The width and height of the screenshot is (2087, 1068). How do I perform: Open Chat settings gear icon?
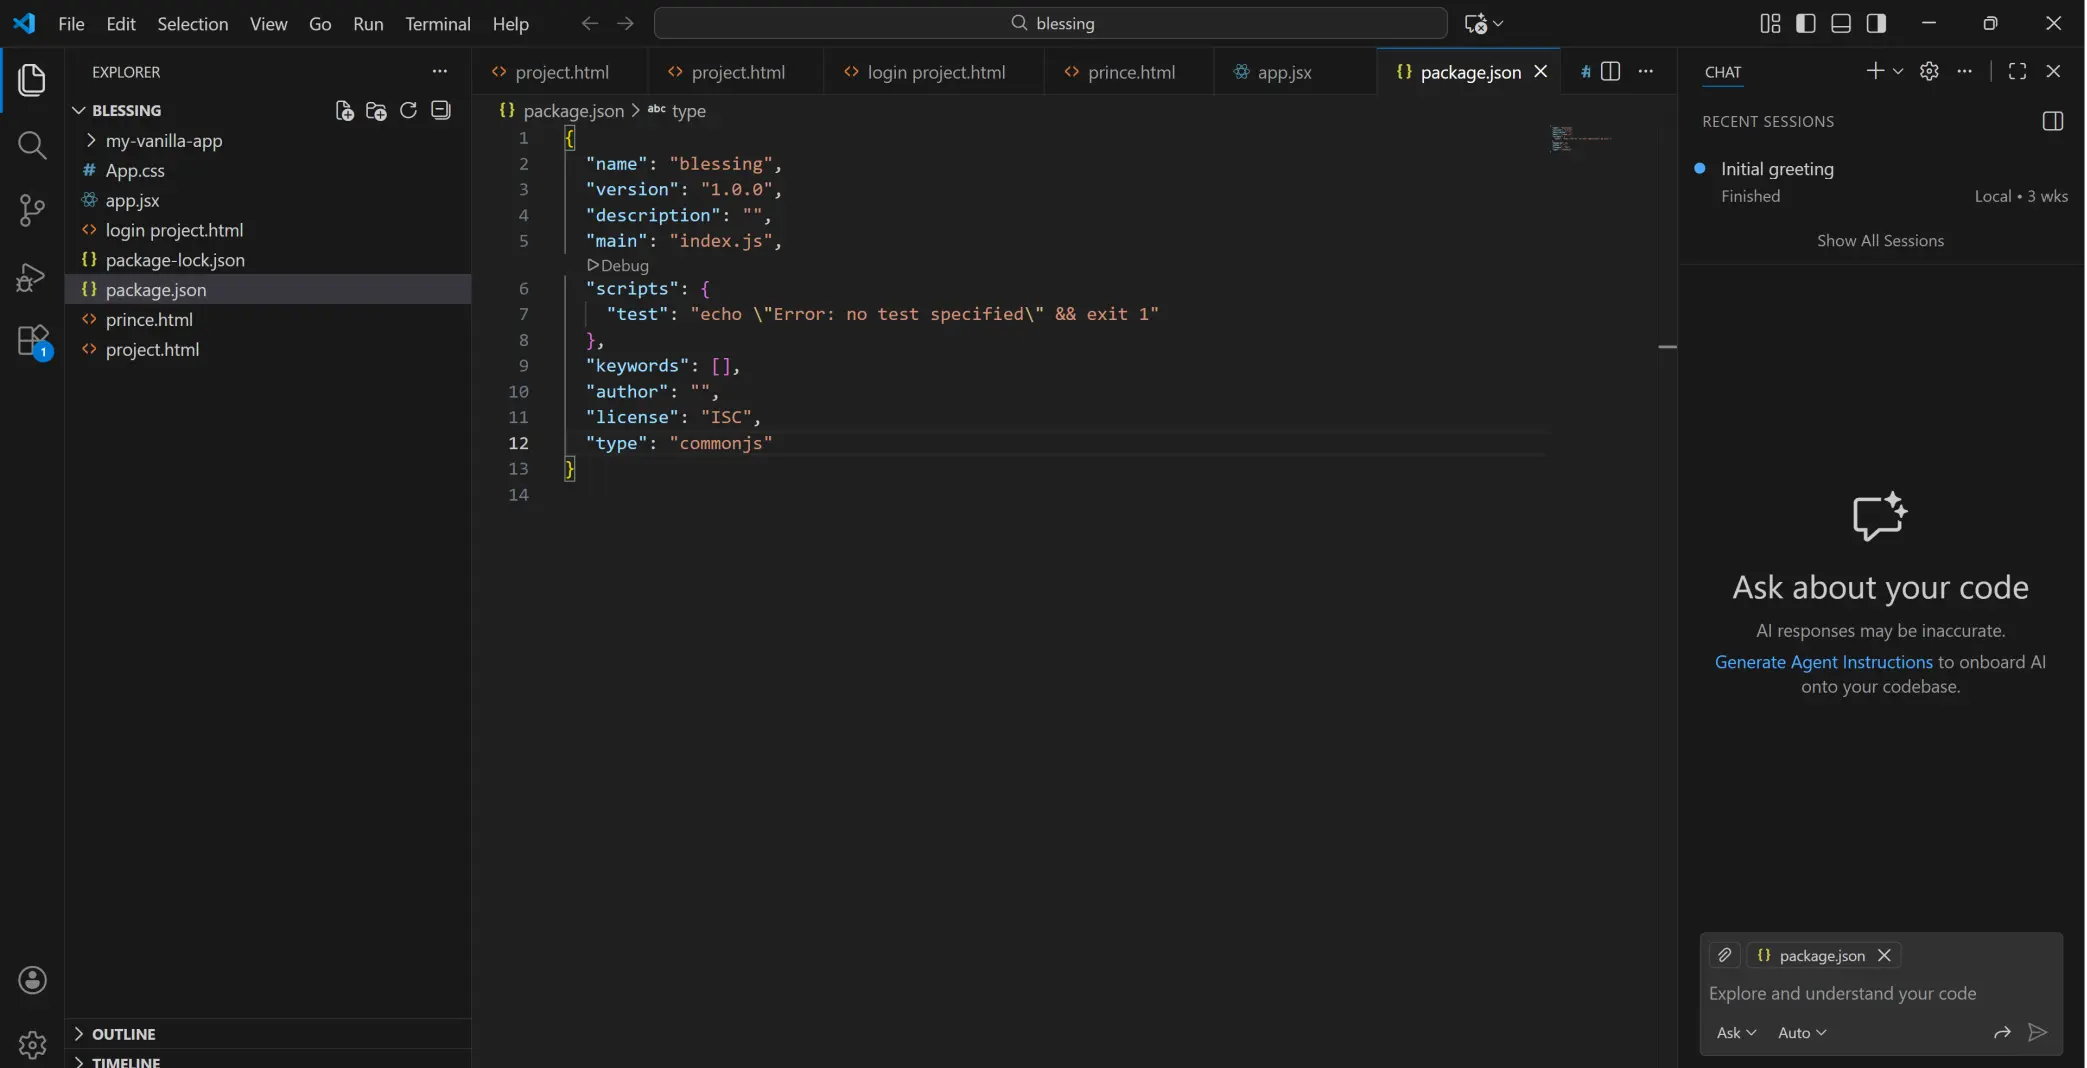(1929, 71)
